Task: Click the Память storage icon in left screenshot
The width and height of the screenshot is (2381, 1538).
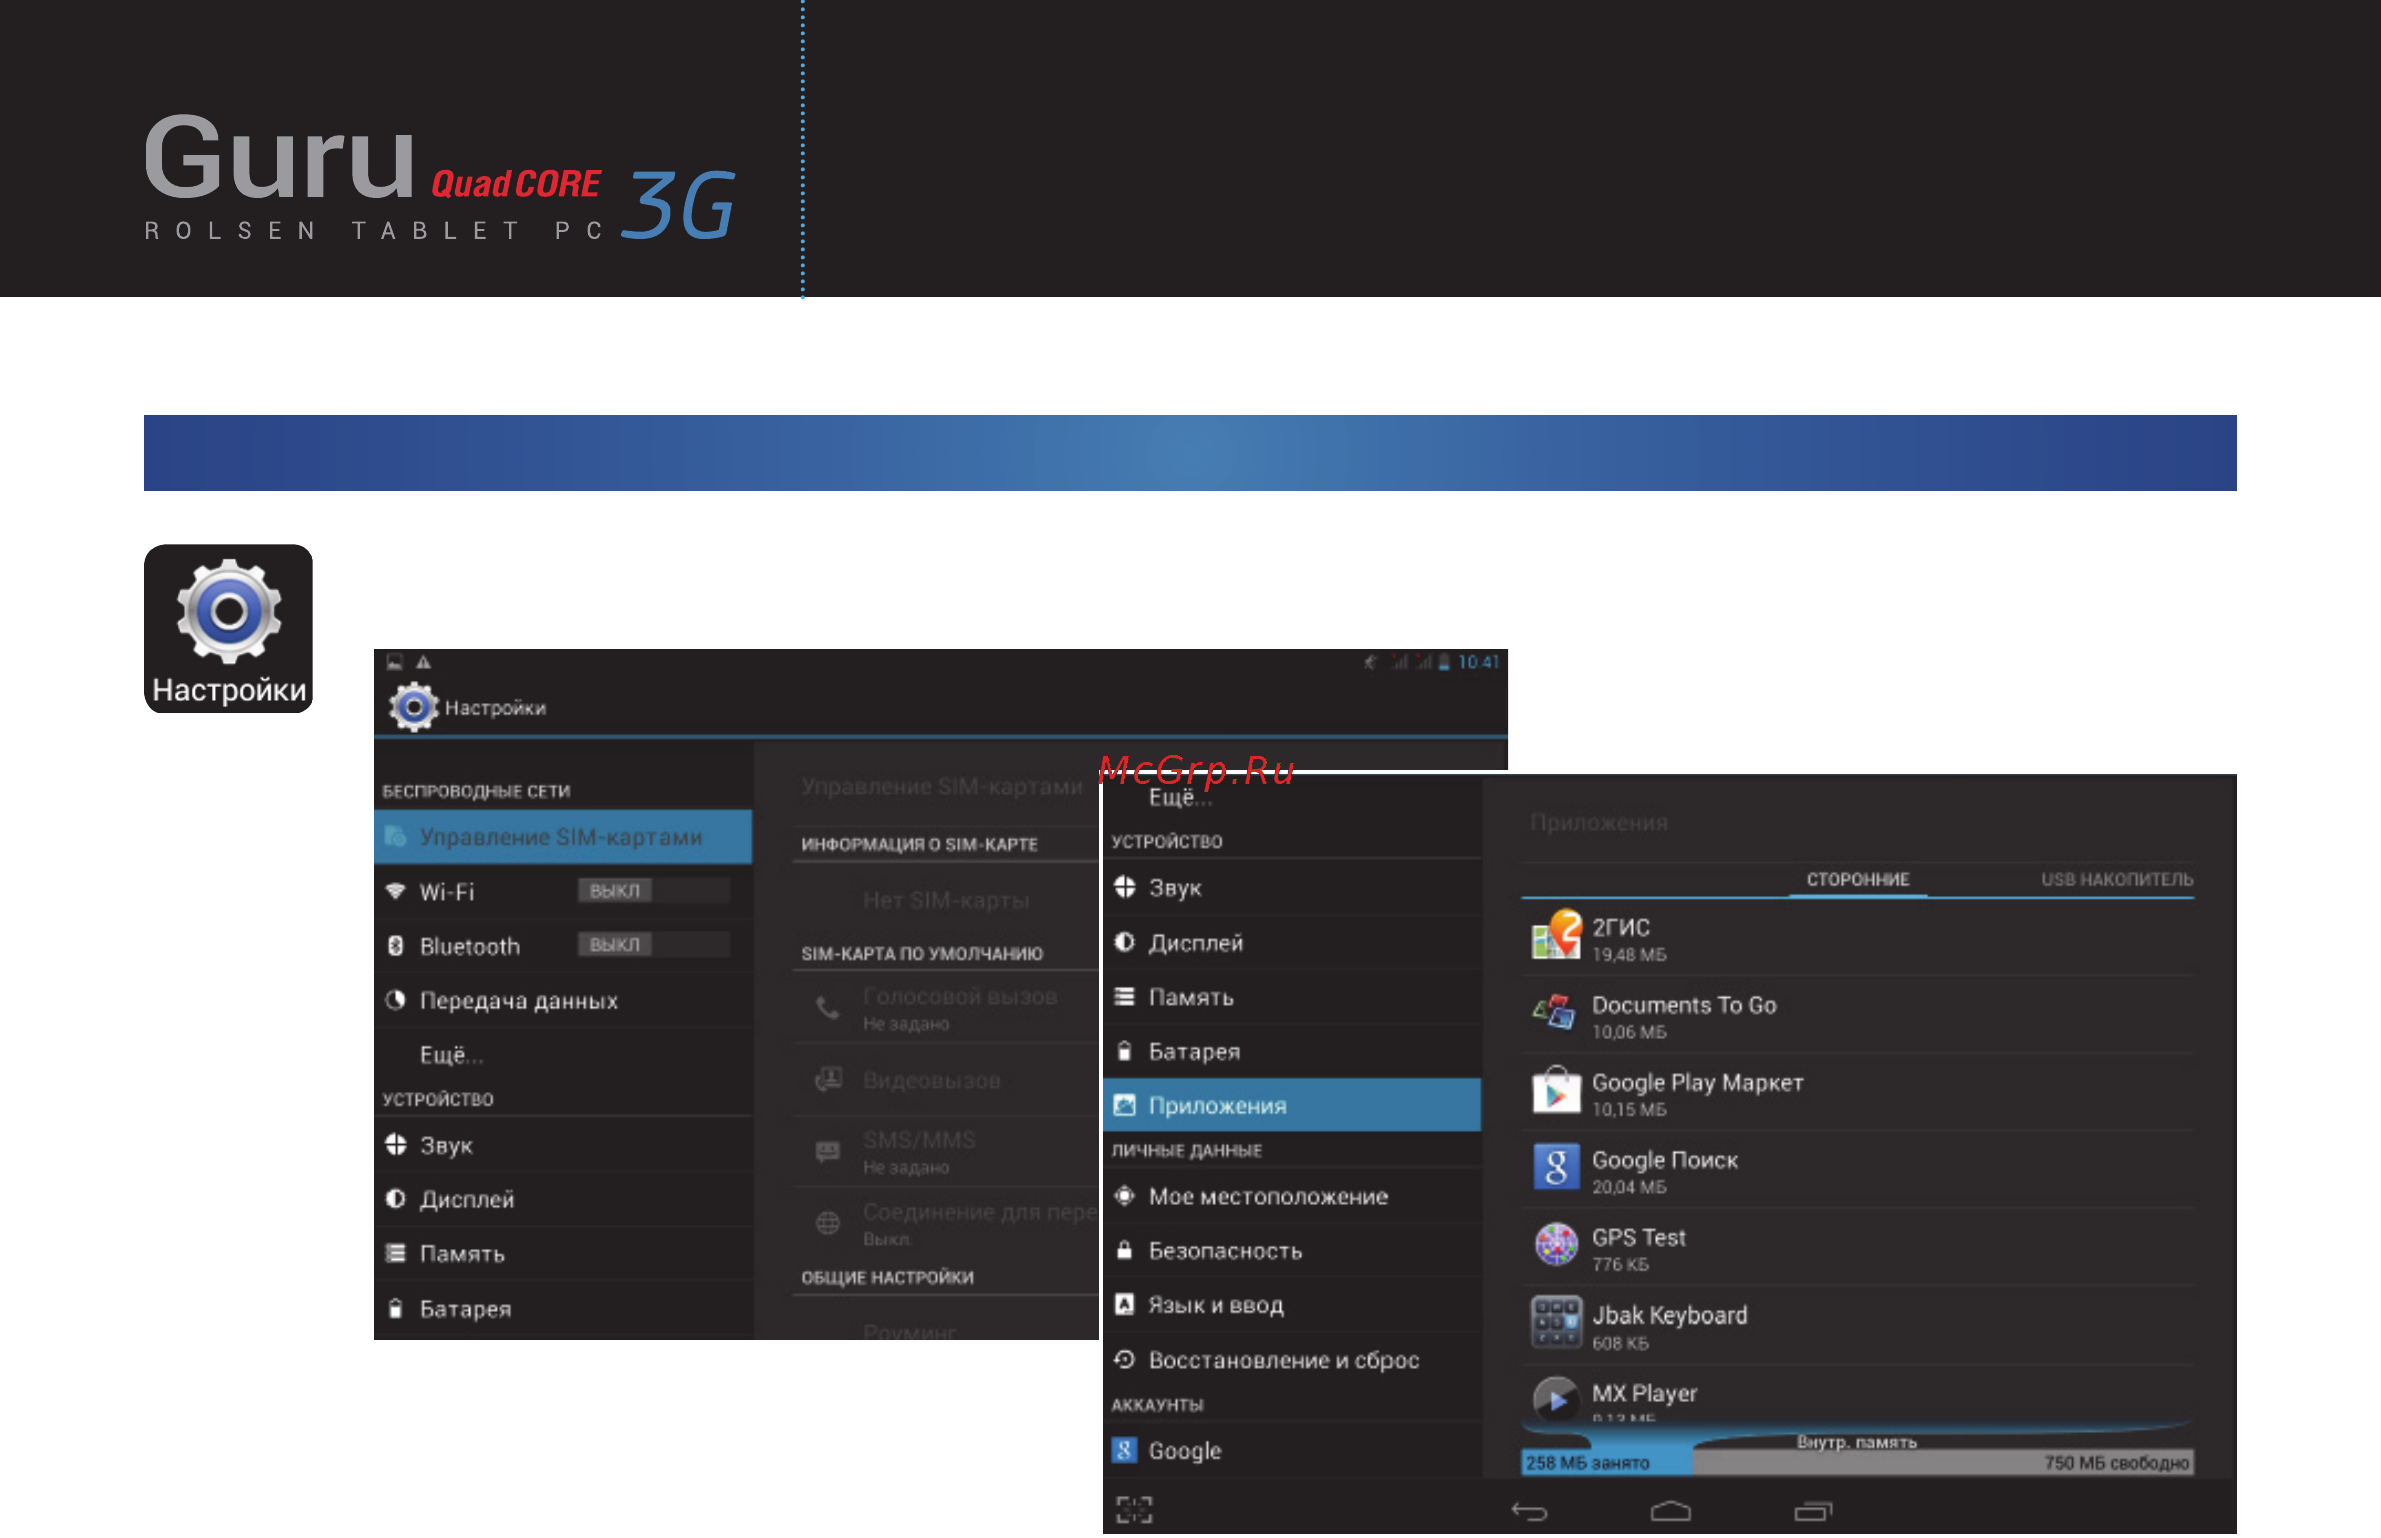Action: 396,1253
